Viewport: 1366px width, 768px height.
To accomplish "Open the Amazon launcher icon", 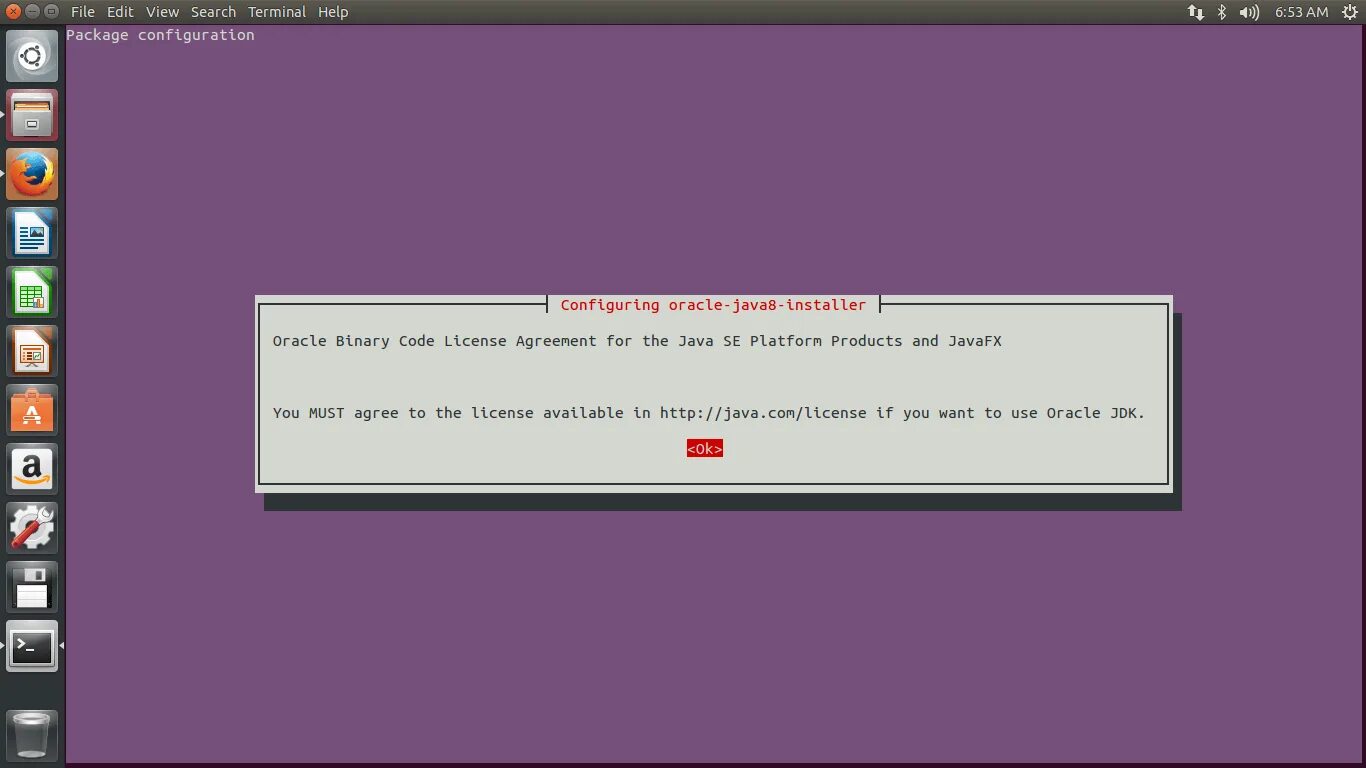I will 32,469.
